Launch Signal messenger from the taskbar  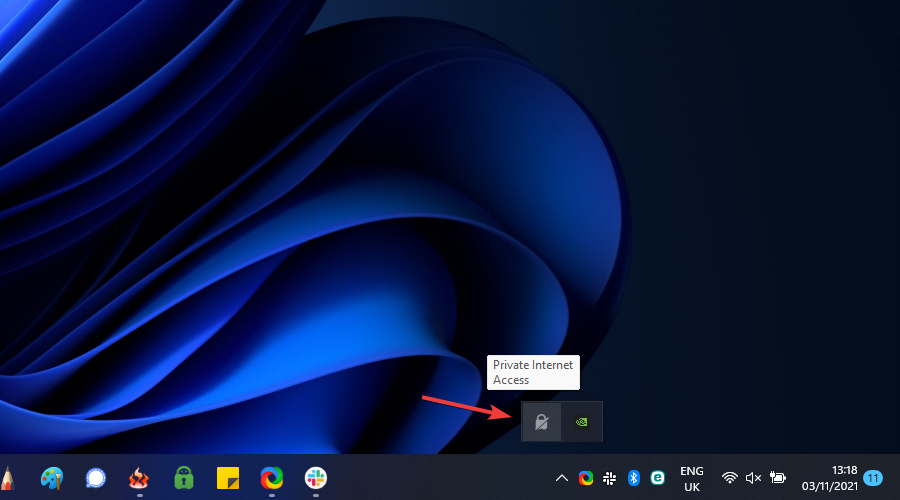click(96, 478)
